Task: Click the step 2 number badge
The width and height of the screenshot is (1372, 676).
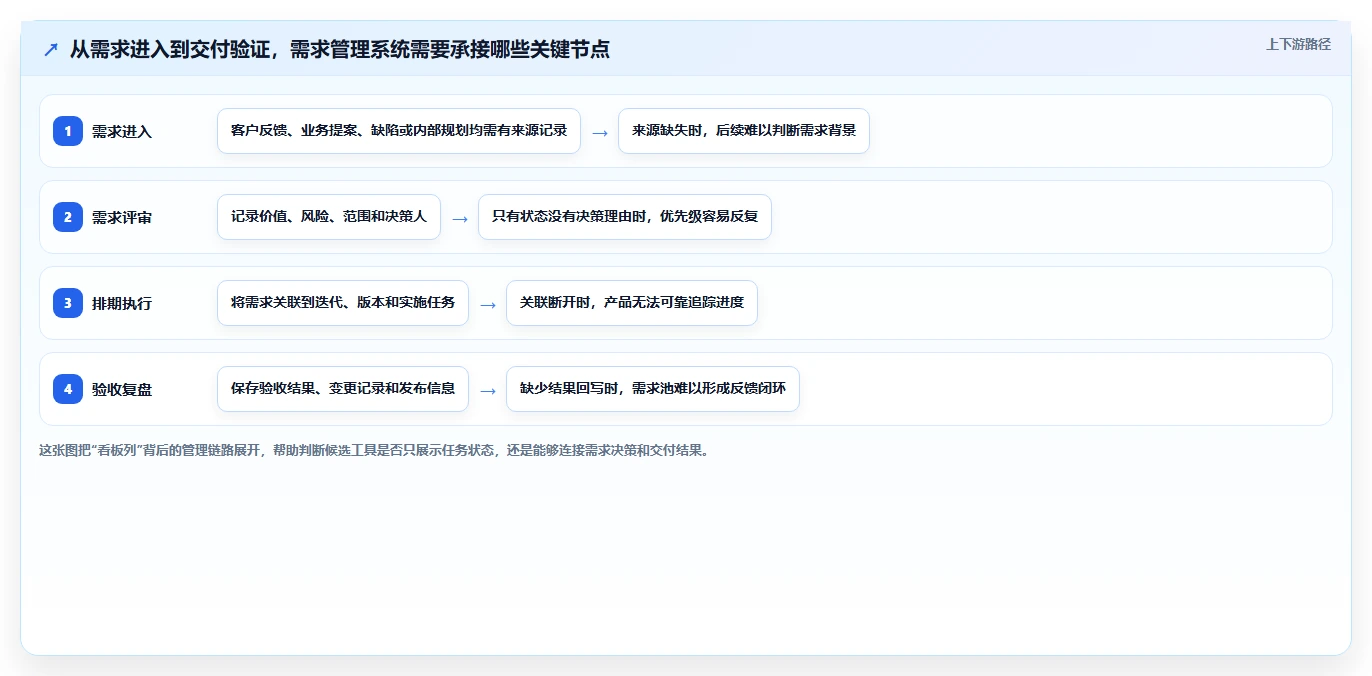Action: pyautogui.click(x=68, y=217)
